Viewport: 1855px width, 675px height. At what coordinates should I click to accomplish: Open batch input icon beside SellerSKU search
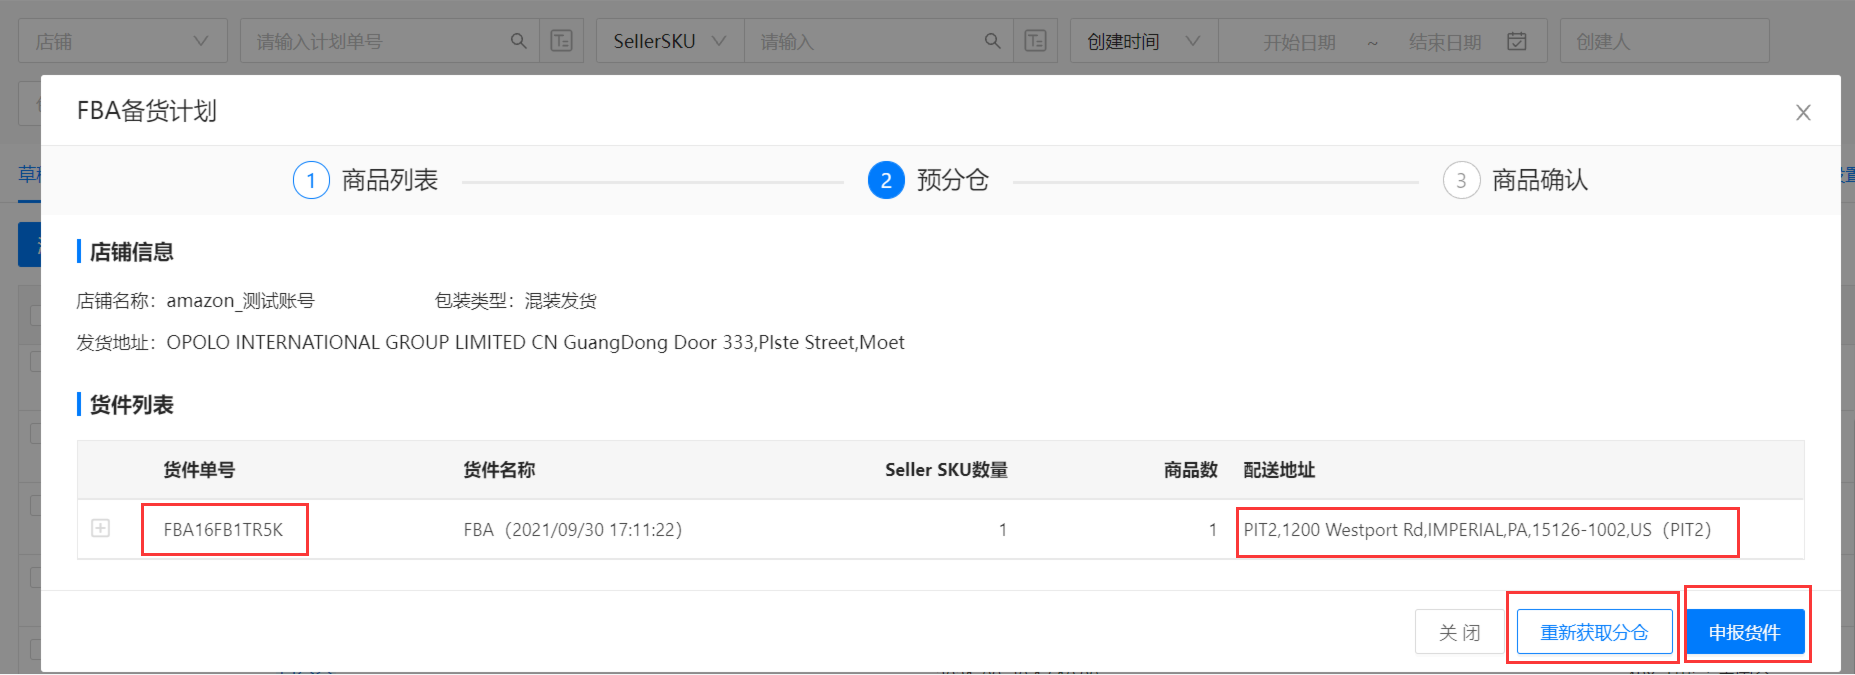click(1036, 41)
